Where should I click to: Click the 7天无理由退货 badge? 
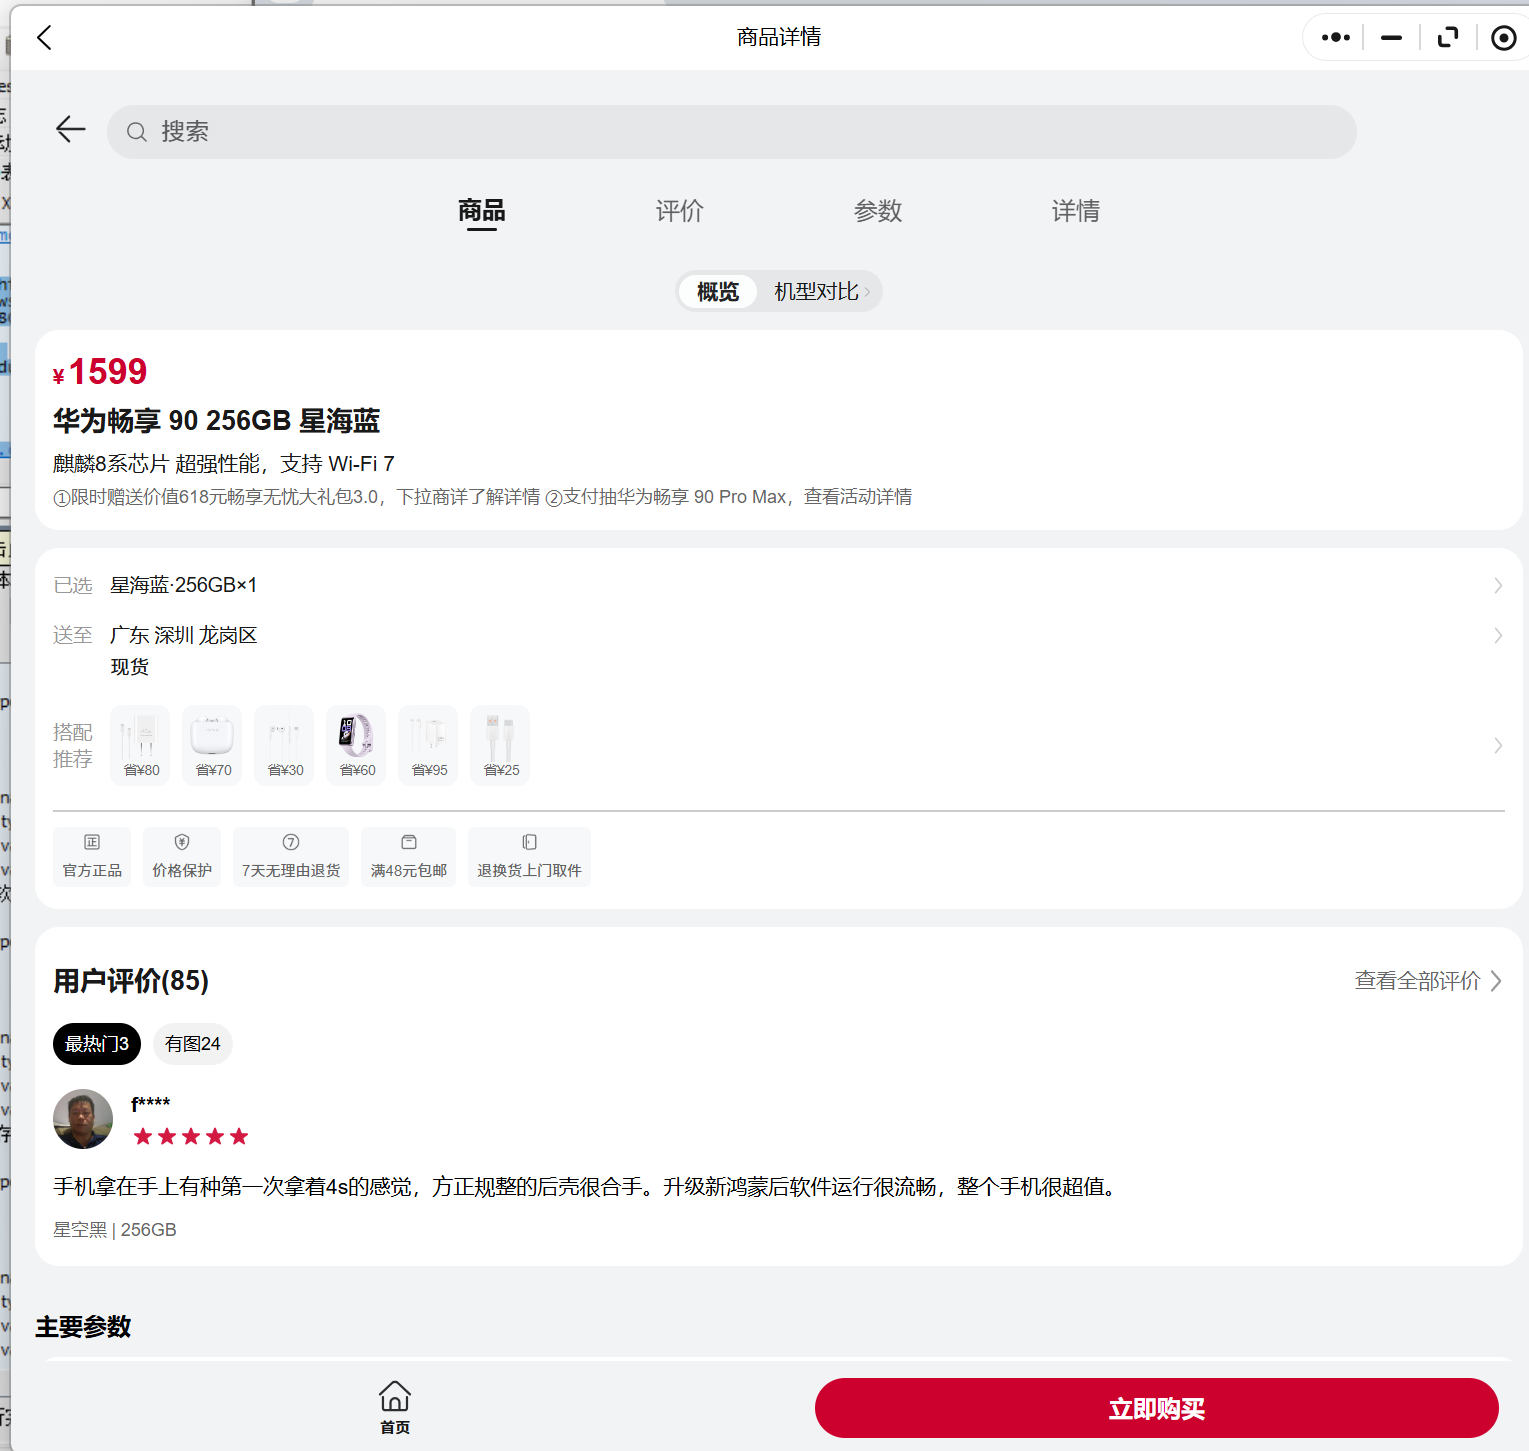pyautogui.click(x=291, y=856)
